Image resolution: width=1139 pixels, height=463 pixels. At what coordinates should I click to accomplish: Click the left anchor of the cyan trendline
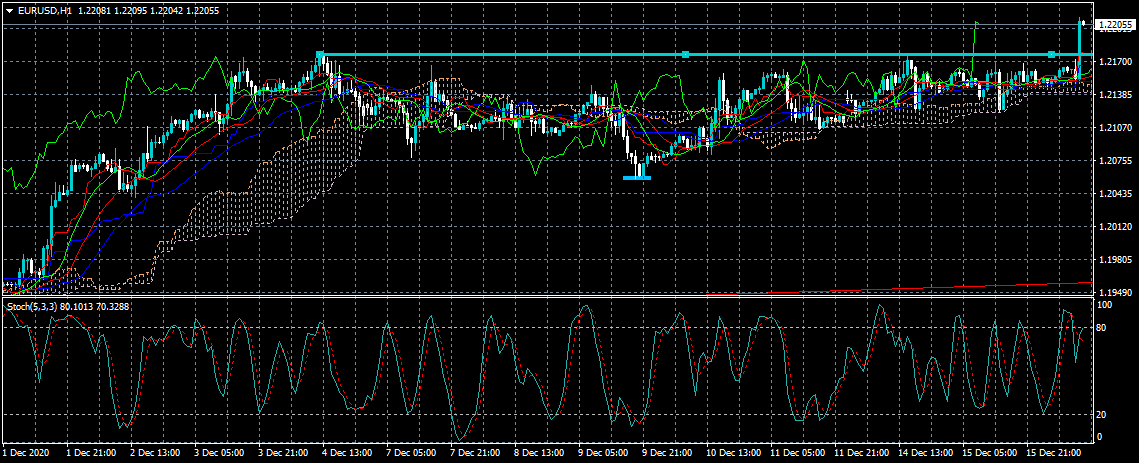(x=319, y=54)
